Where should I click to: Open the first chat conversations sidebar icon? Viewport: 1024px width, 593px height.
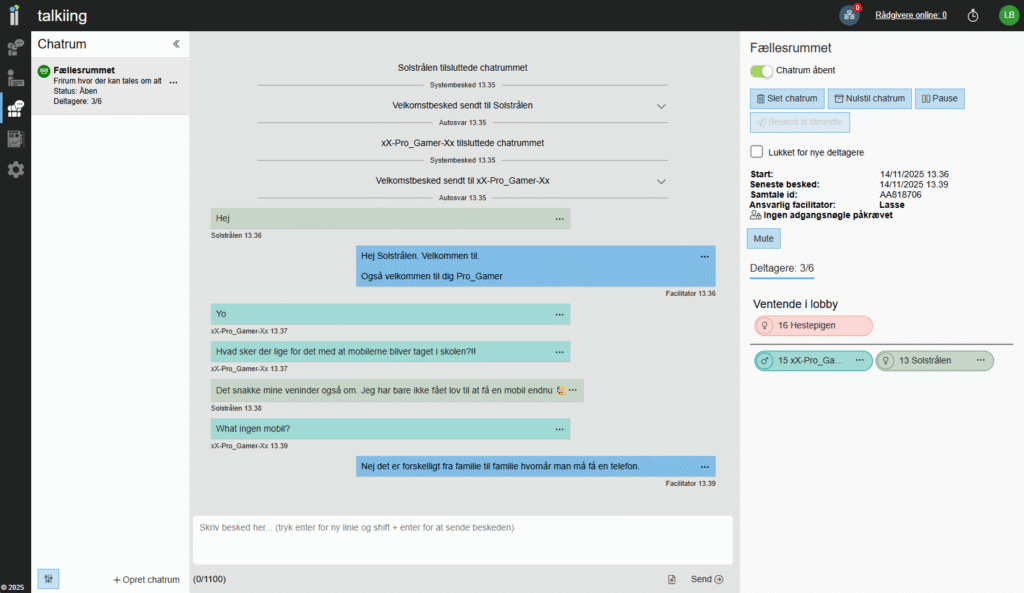[x=15, y=47]
